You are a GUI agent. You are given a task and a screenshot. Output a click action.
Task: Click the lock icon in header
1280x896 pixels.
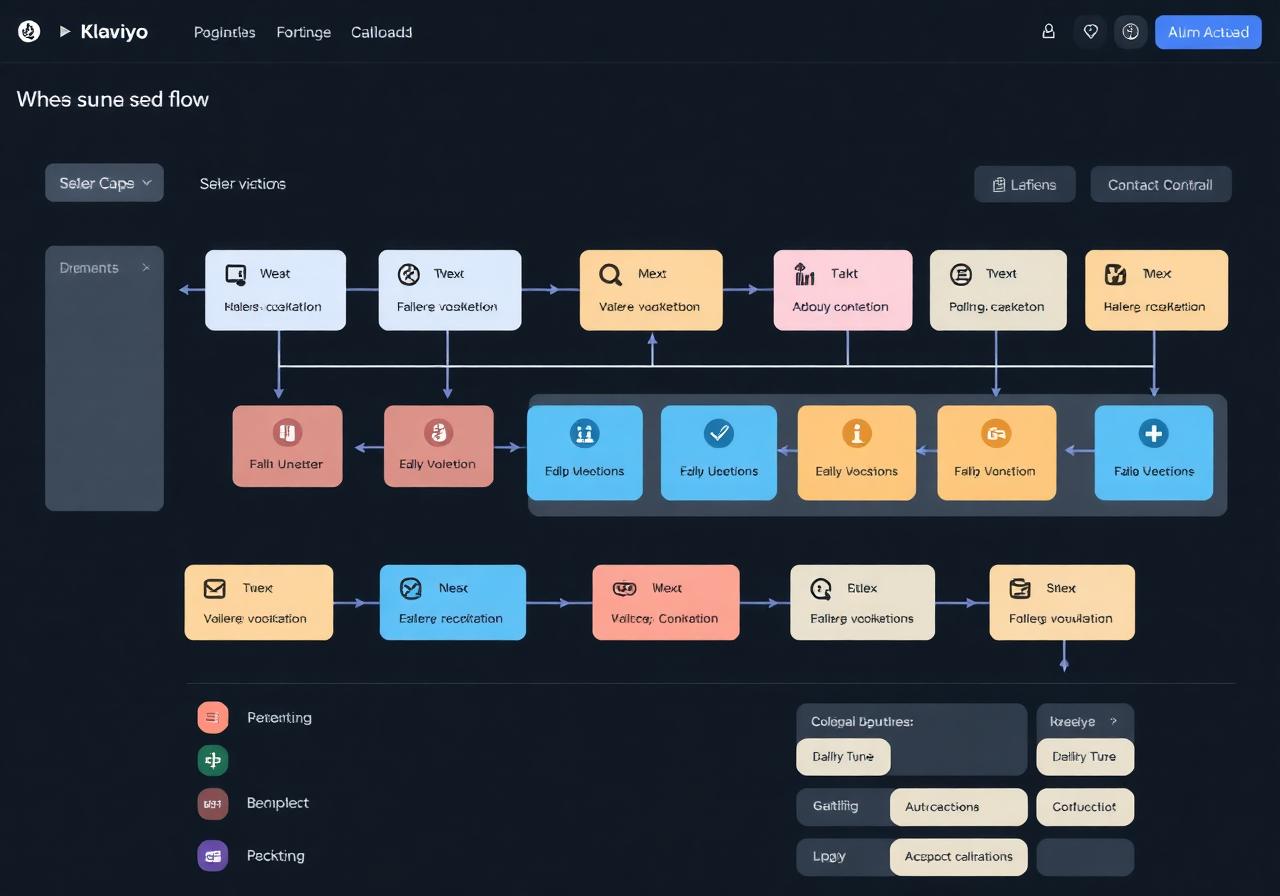click(1048, 32)
